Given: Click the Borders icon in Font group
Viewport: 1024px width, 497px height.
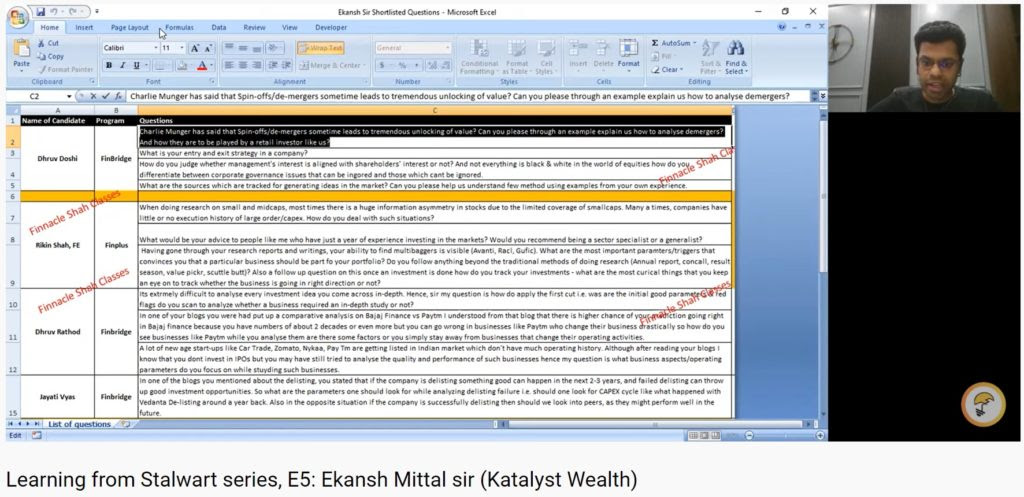Looking at the screenshot, I should 160,65.
